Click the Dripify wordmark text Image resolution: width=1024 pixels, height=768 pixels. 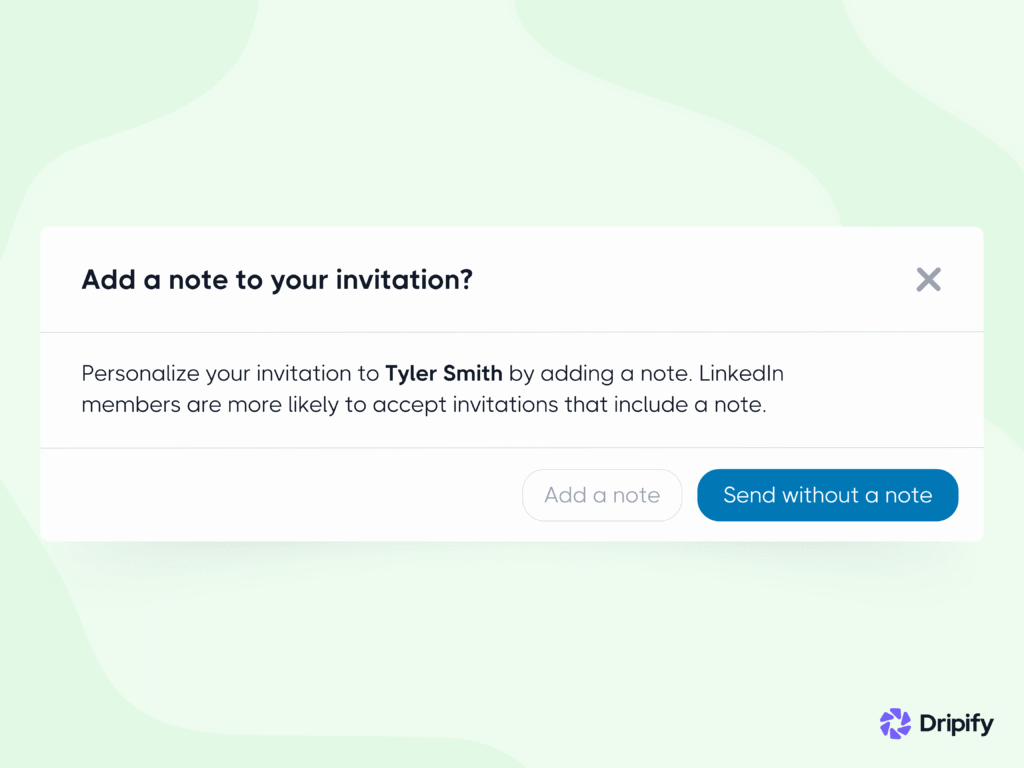click(955, 724)
